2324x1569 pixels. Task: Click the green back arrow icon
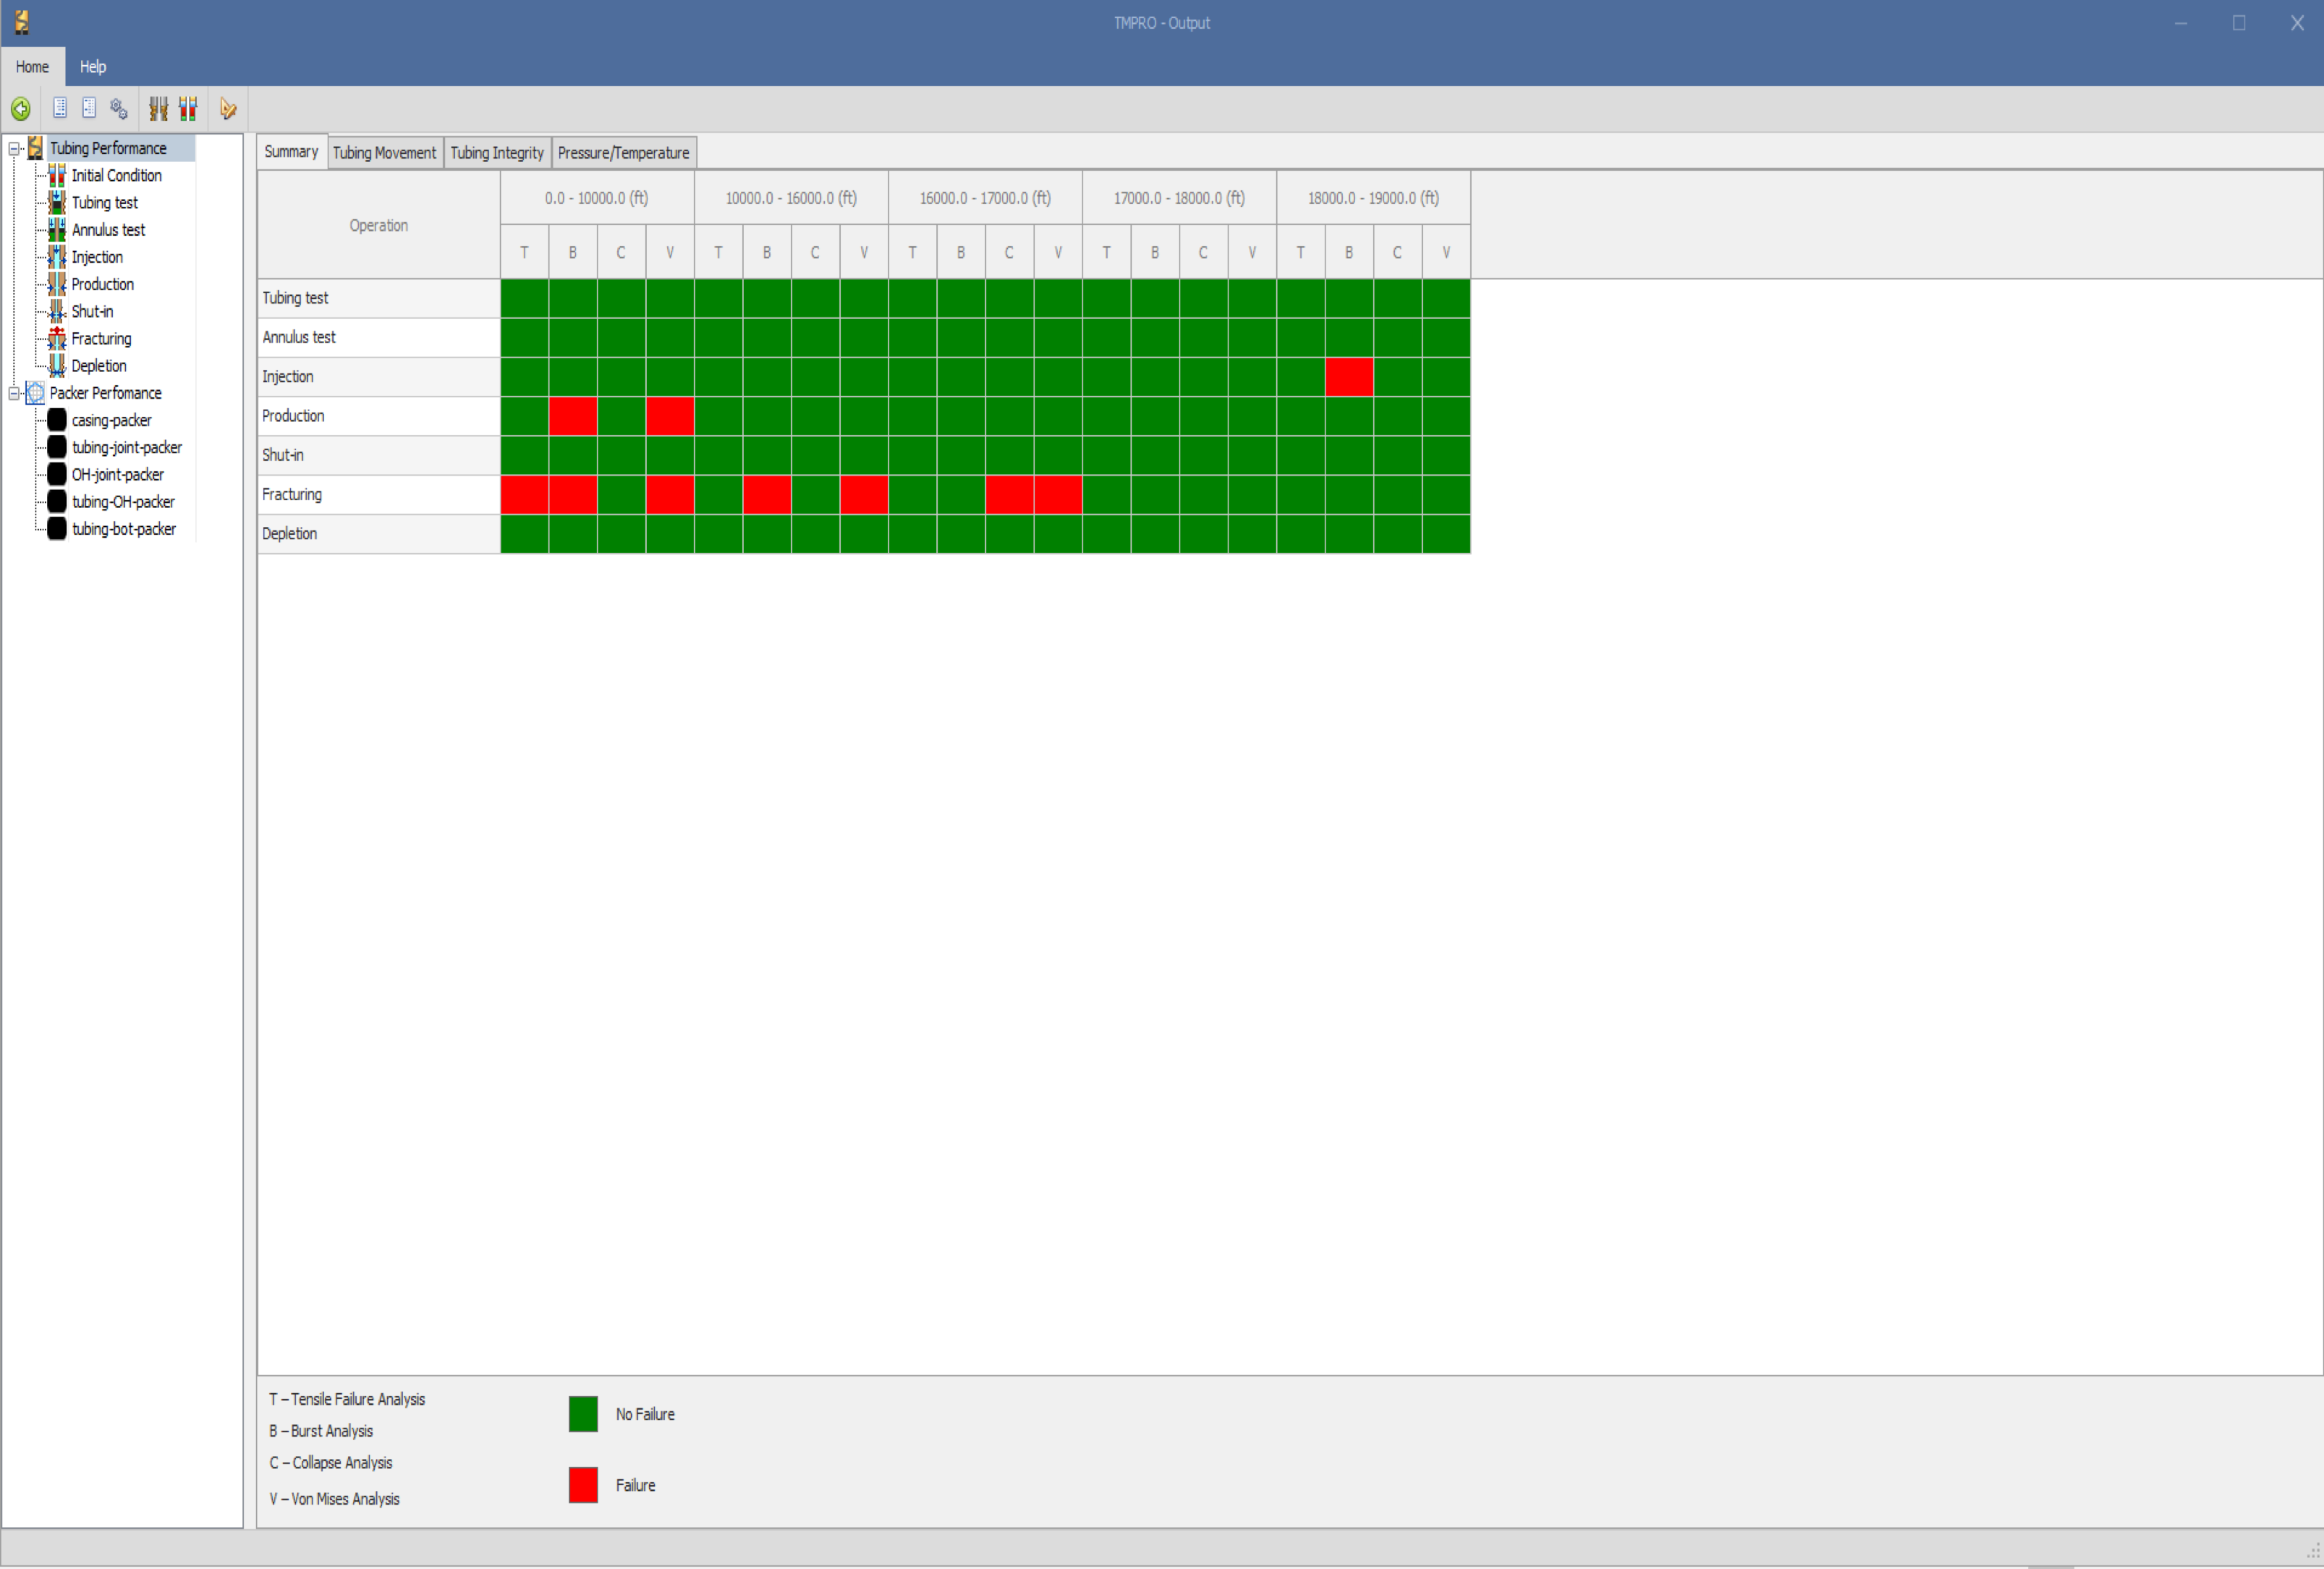pyautogui.click(x=20, y=109)
